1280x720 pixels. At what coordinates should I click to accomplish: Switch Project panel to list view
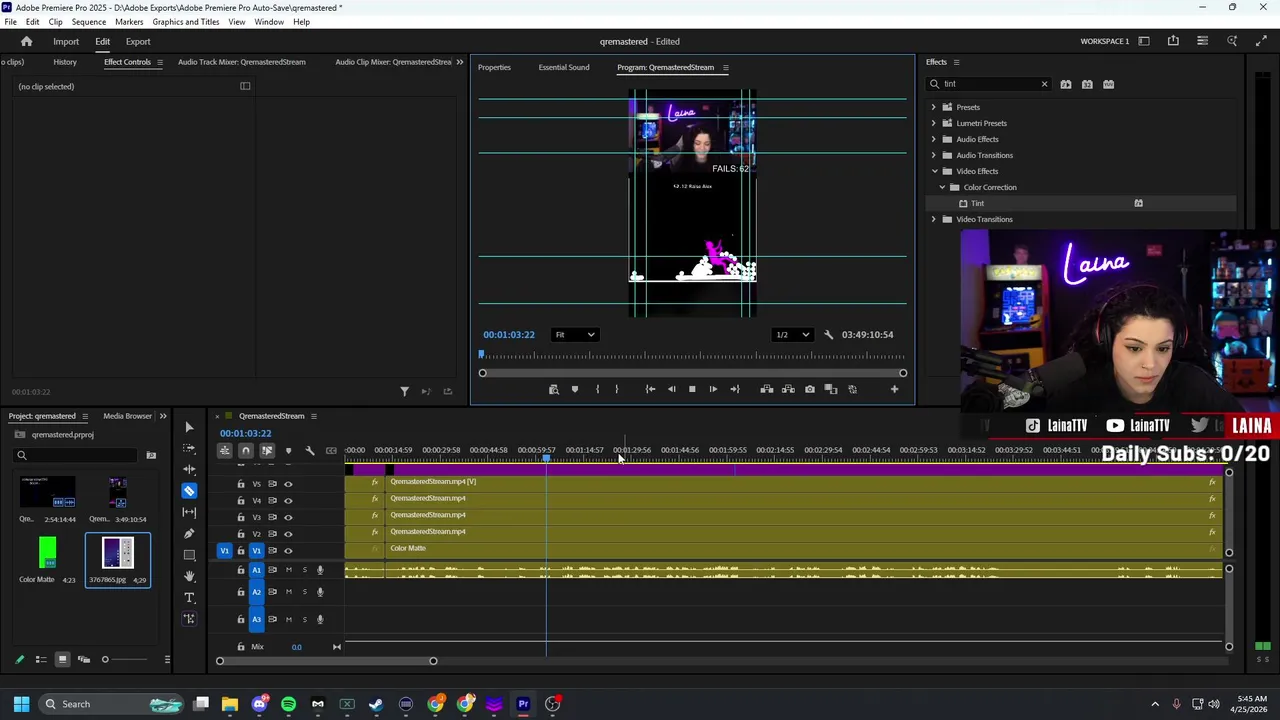[41, 659]
